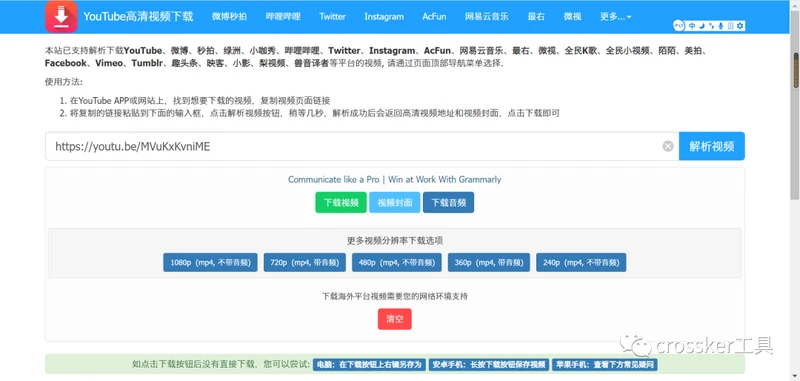The image size is (800, 381).
Task: Start voice input with microphone icon
Action: [721, 26]
